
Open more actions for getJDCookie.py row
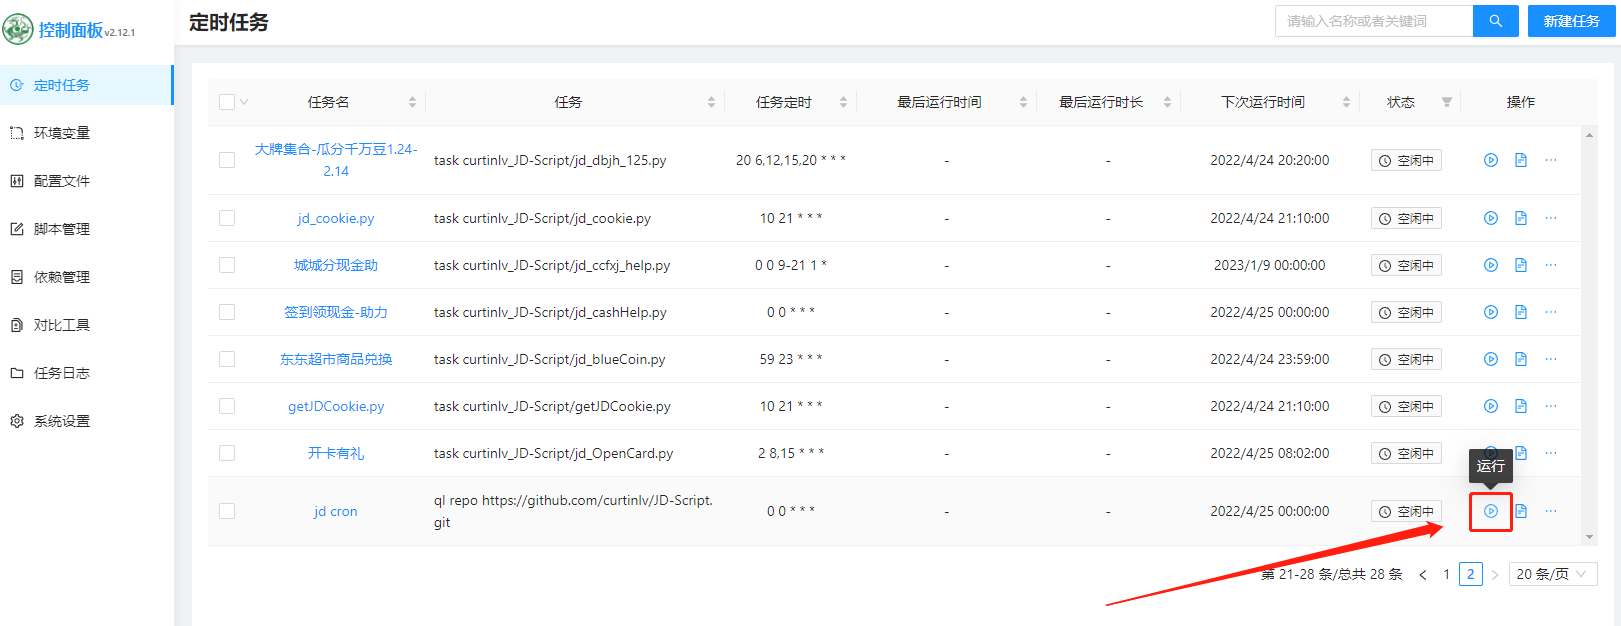(x=1550, y=406)
